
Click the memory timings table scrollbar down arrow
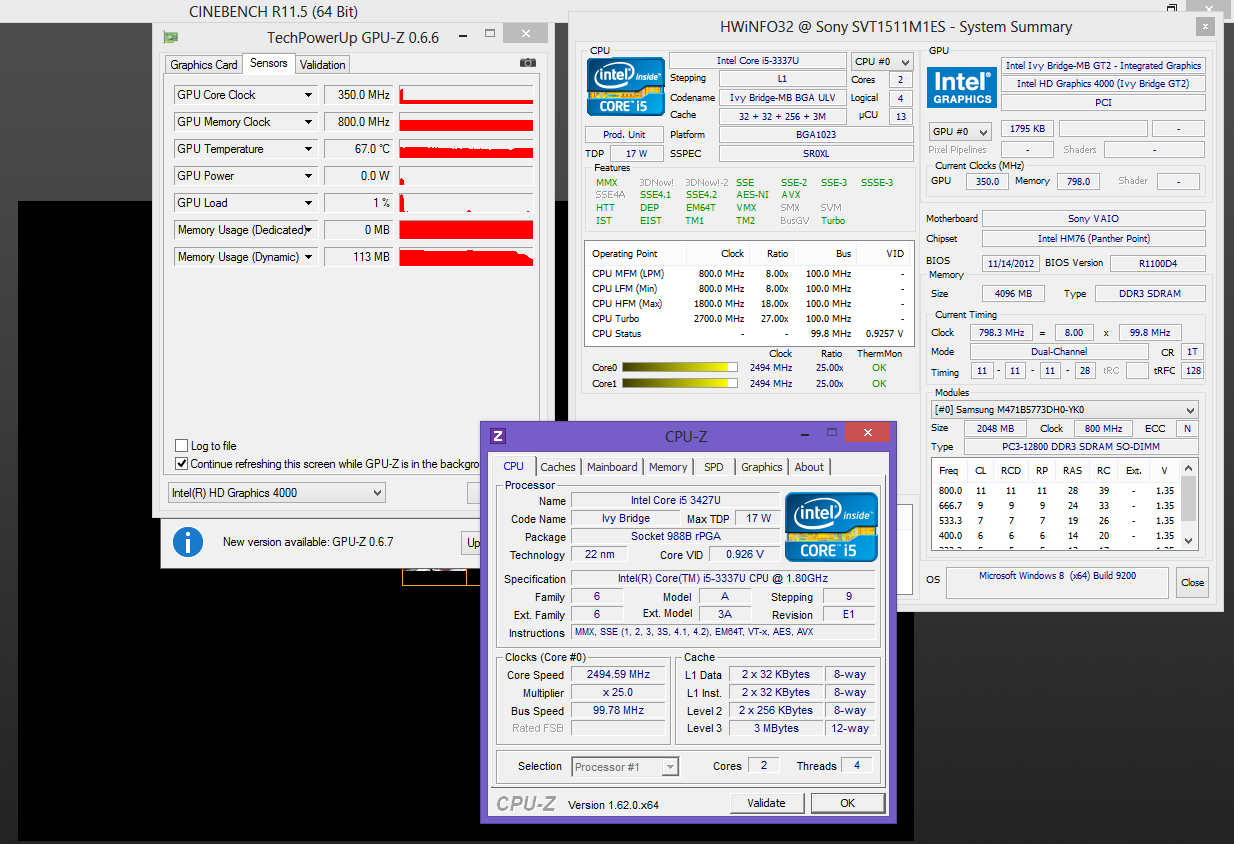coord(1189,541)
